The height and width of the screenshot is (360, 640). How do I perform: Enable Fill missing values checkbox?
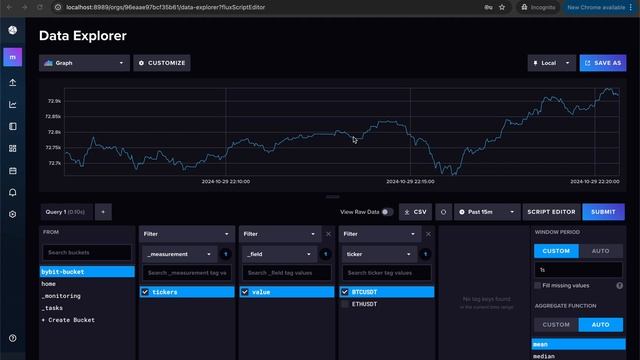coord(538,285)
